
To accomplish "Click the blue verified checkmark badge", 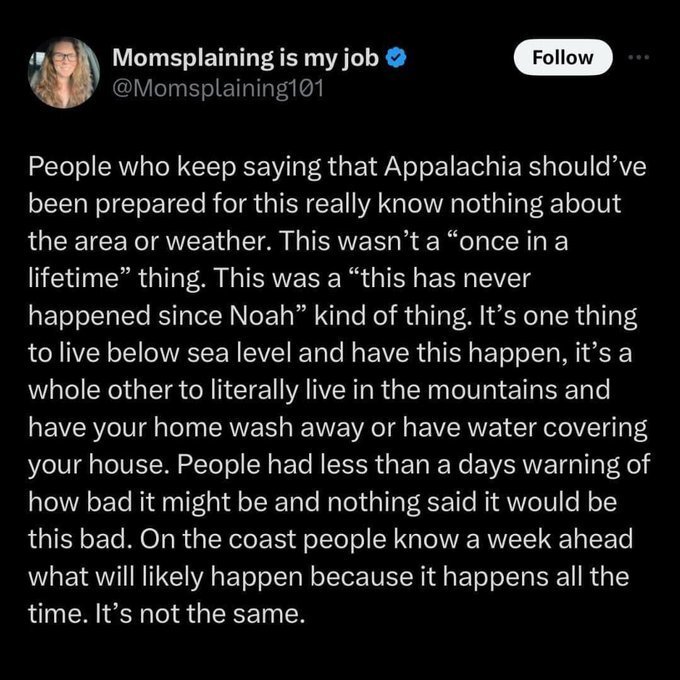I will coord(395,58).
